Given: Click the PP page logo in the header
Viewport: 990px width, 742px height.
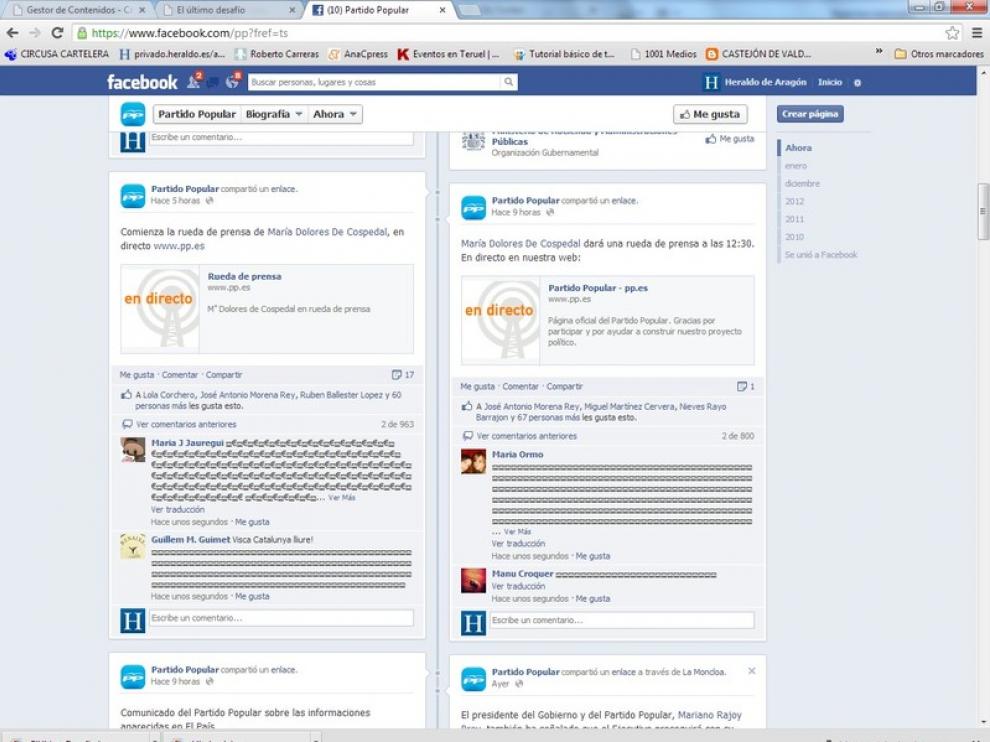Looking at the screenshot, I should pyautogui.click(x=133, y=114).
